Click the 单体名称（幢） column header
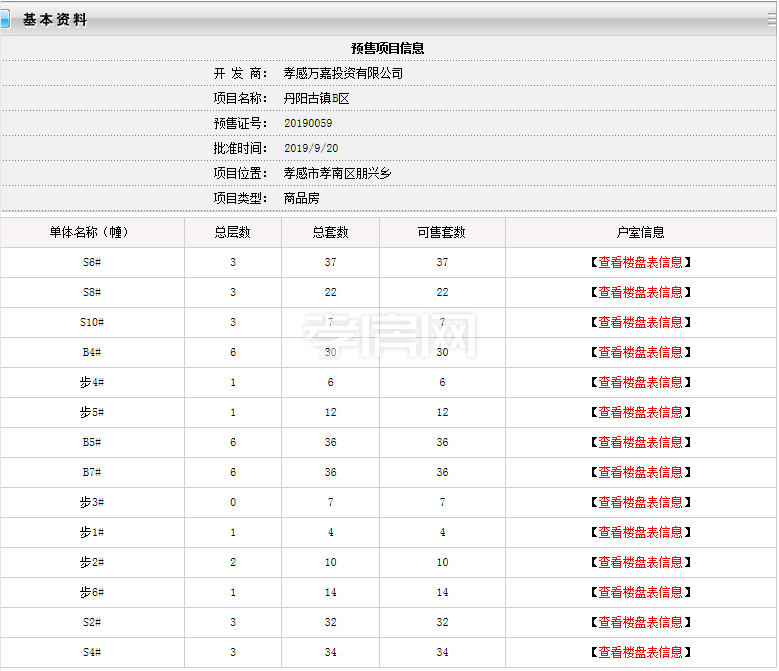 92,232
